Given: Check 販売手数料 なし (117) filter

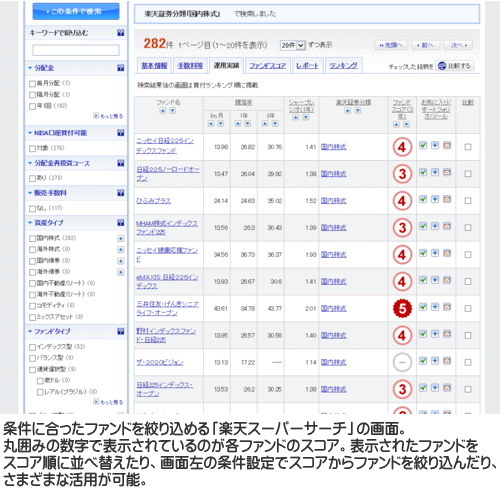Looking at the screenshot, I should 32,209.
